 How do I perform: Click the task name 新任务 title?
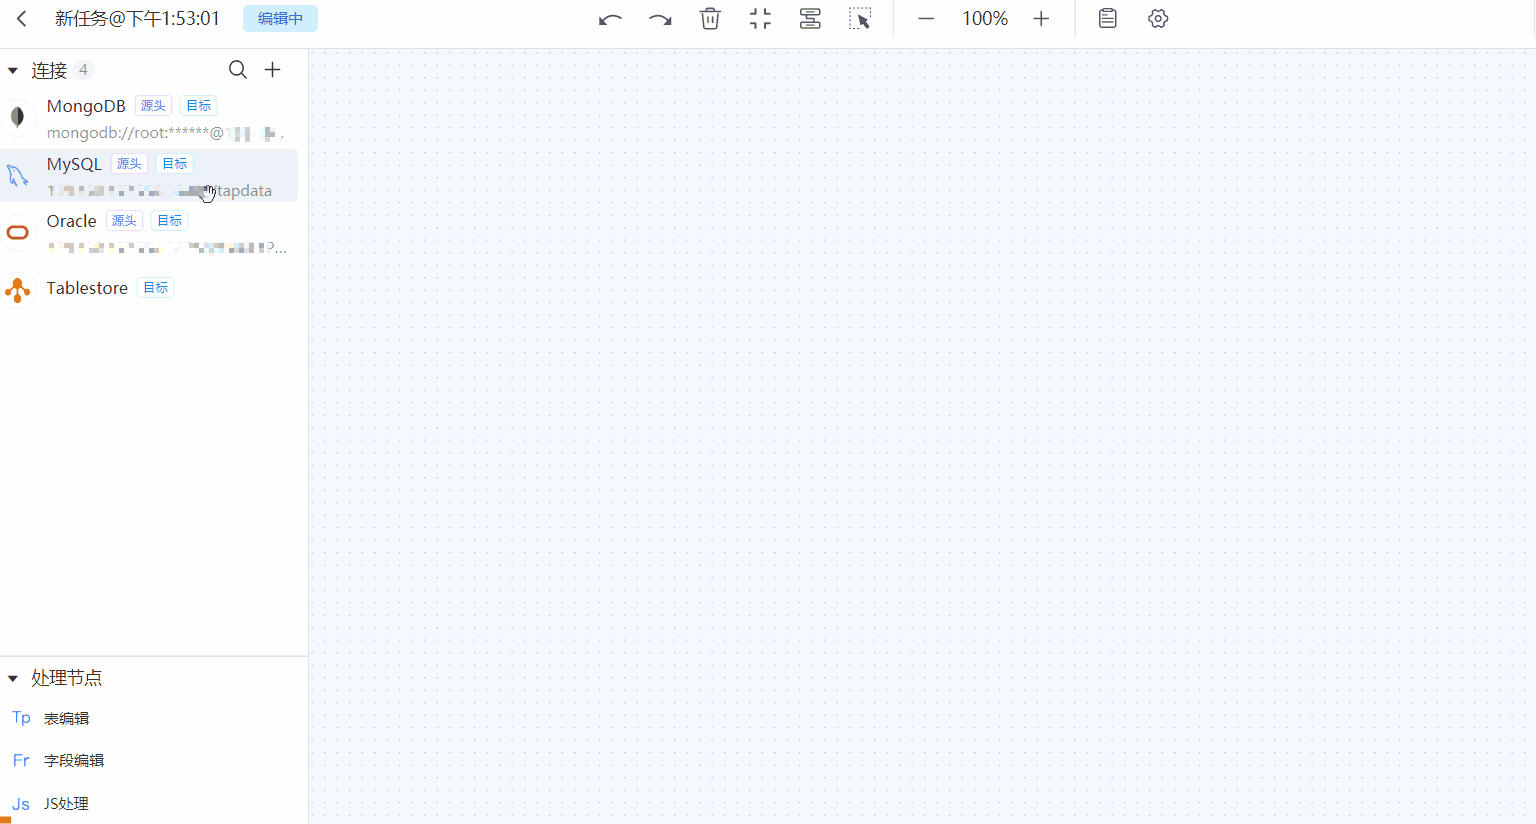[137, 19]
